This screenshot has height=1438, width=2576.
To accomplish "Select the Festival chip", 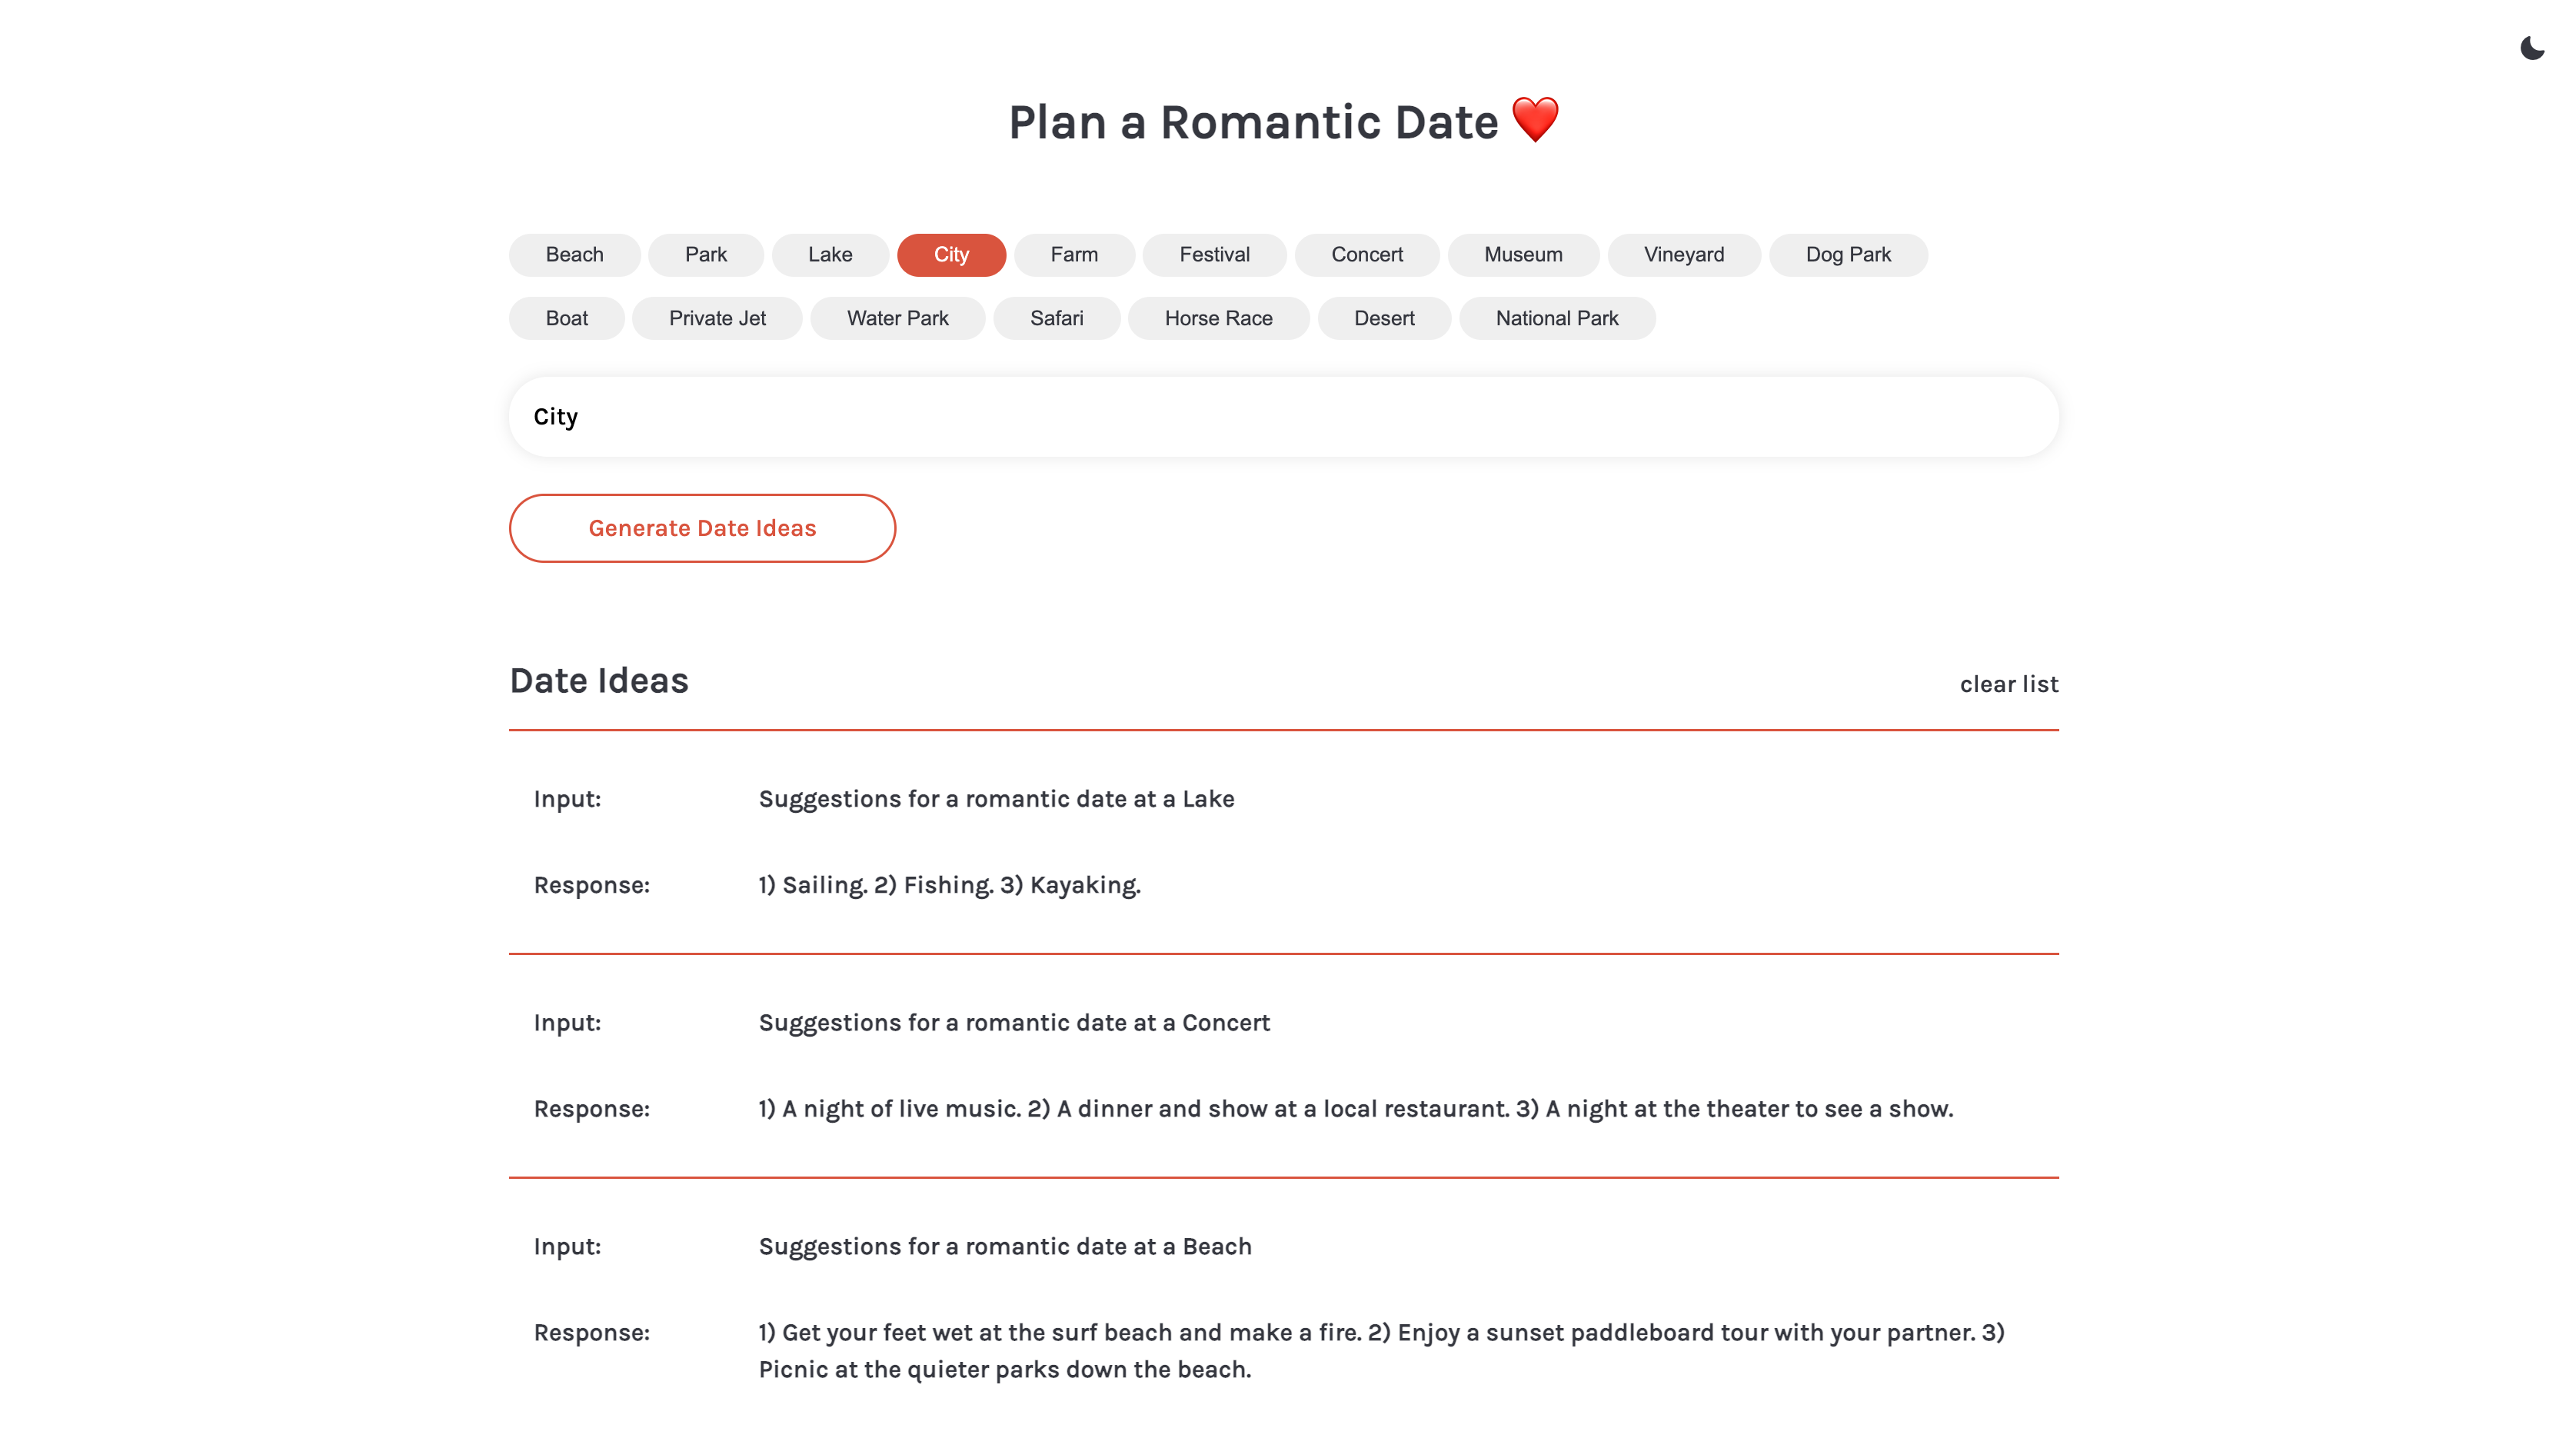I will (1213, 255).
